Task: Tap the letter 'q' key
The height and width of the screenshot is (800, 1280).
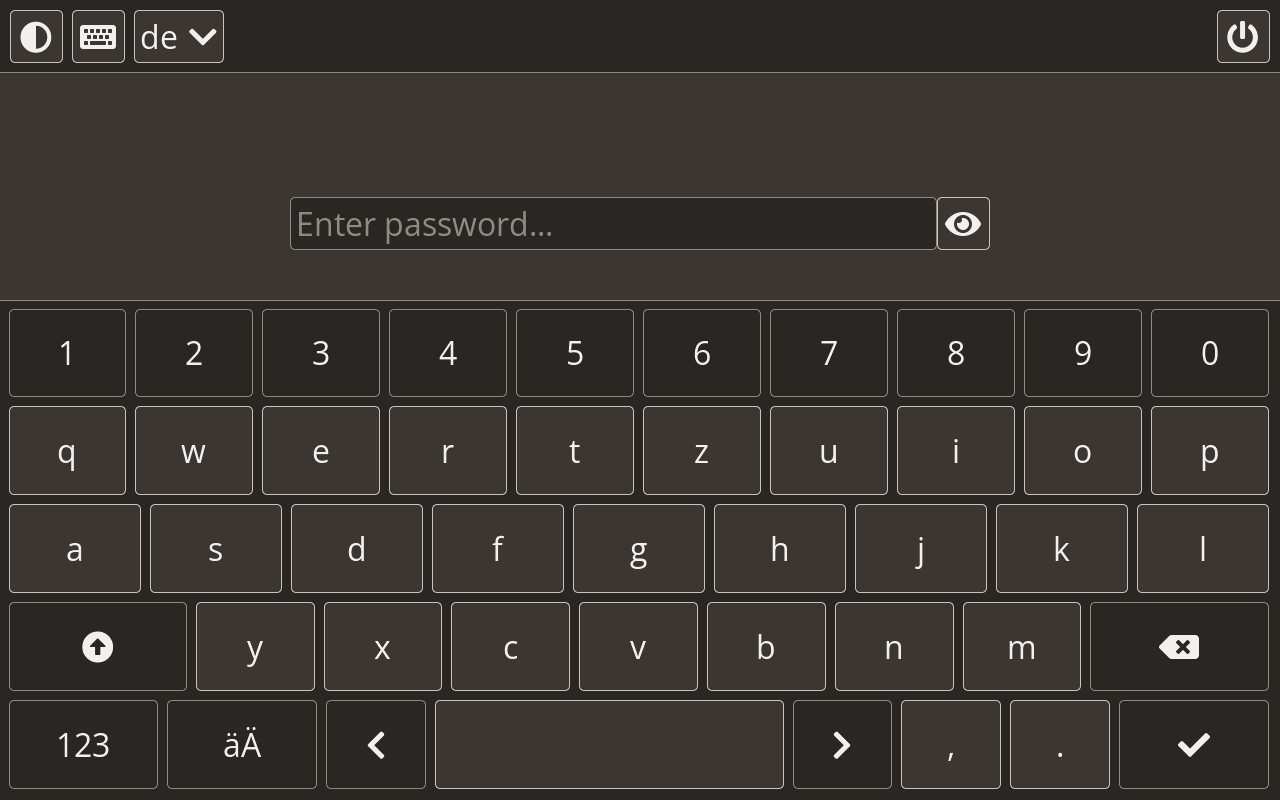Action: pos(67,451)
